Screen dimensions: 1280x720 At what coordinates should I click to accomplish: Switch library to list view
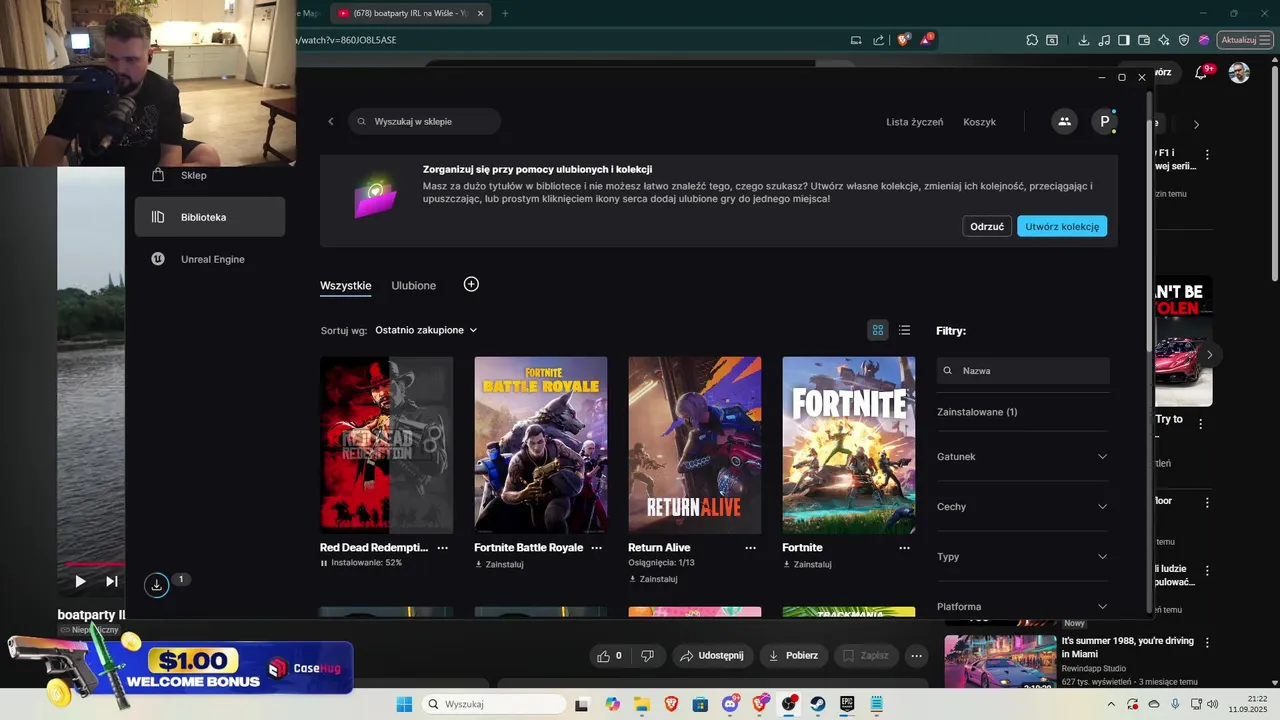coord(905,330)
